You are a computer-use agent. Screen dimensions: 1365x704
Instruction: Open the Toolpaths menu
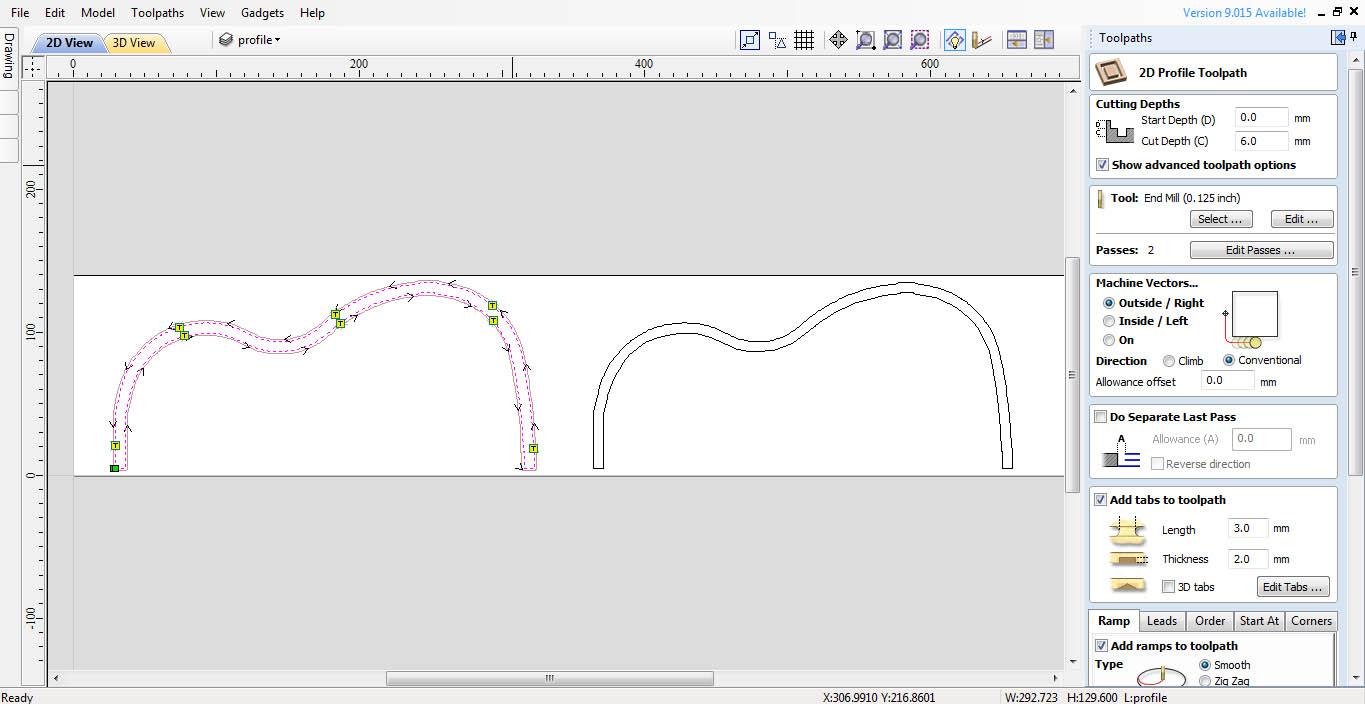[x=157, y=13]
